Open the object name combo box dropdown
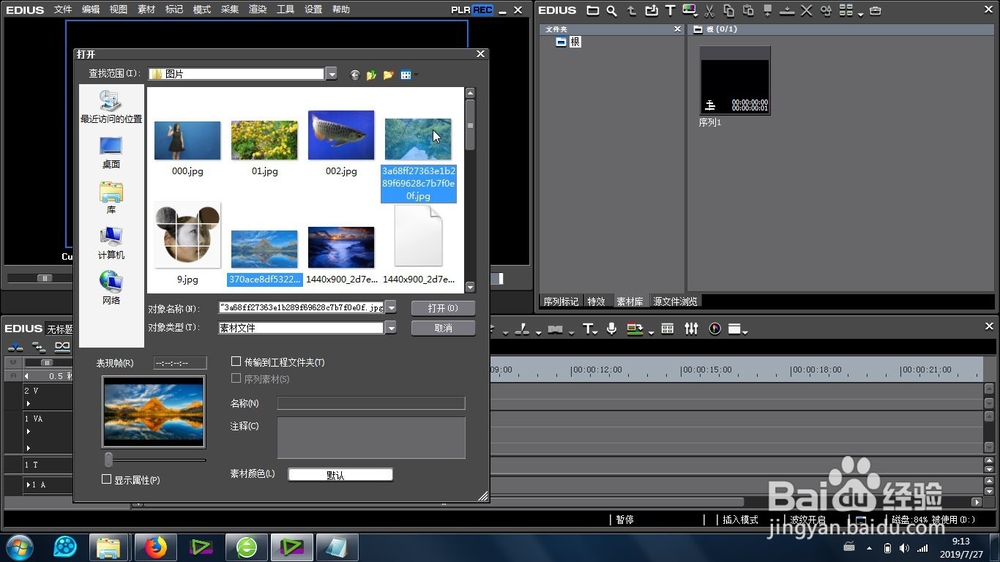 point(391,307)
